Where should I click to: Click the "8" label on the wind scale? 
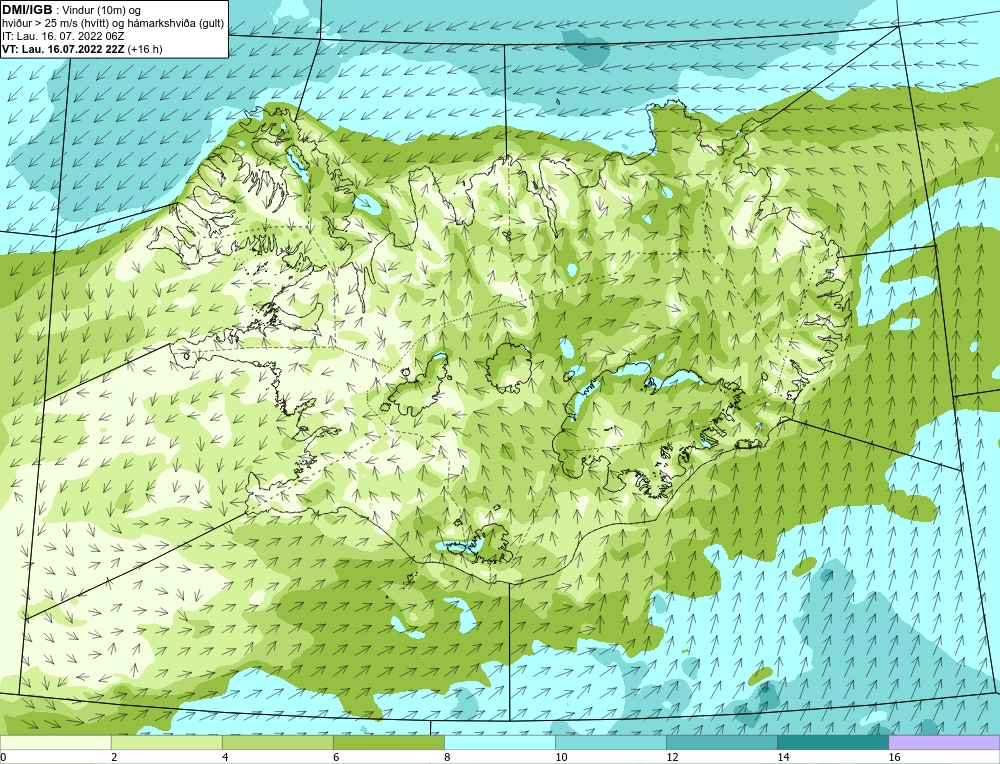tap(447, 757)
